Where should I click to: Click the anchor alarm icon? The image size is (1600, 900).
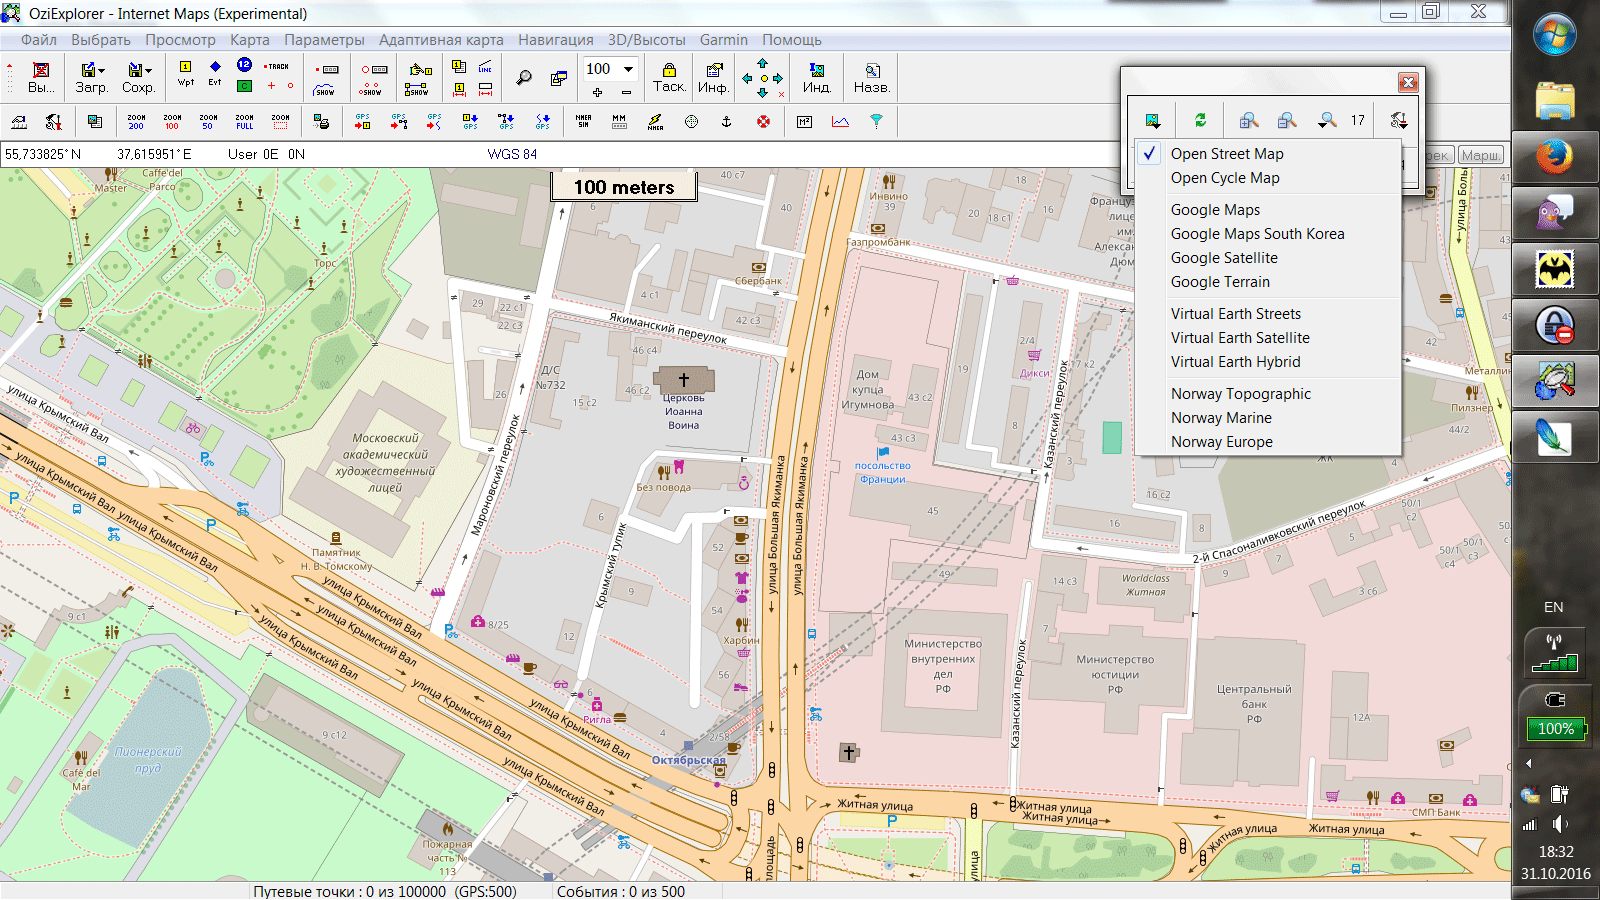[x=727, y=122]
